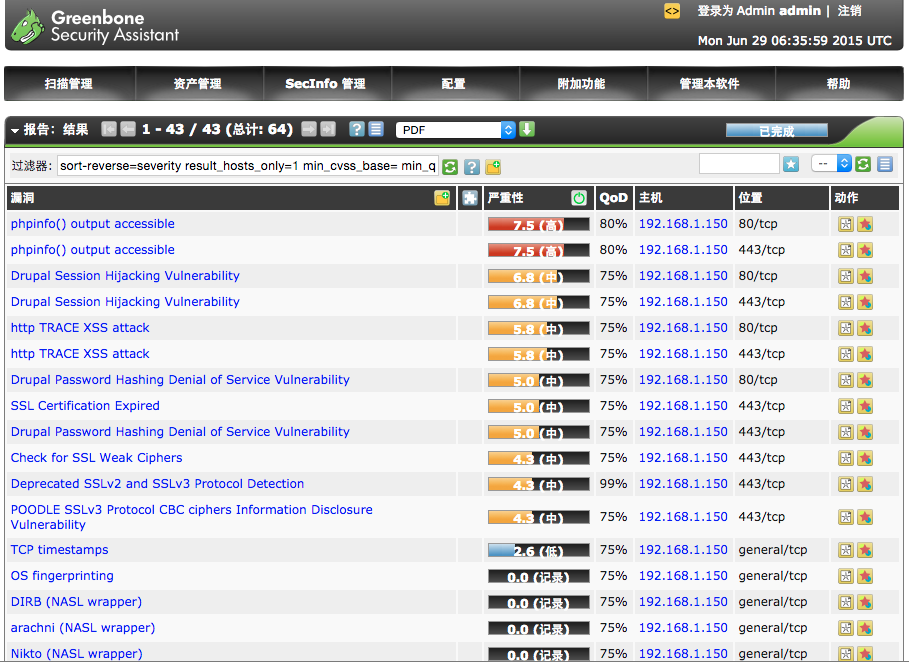Open 配置 menu
Image resolution: width=909 pixels, height=662 pixels.
pyautogui.click(x=453, y=84)
